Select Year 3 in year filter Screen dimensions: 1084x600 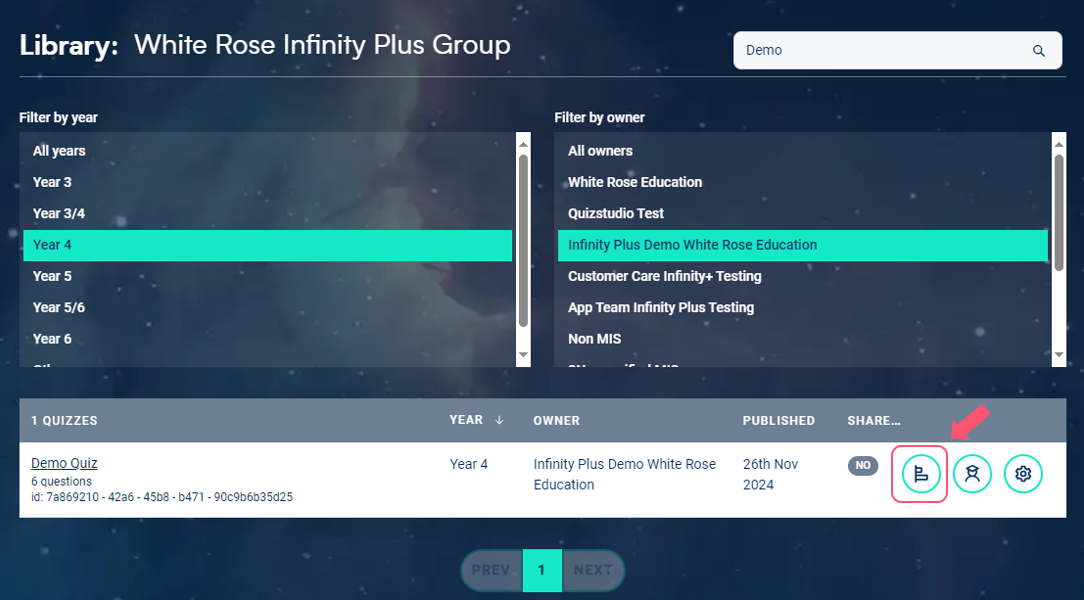(x=52, y=182)
